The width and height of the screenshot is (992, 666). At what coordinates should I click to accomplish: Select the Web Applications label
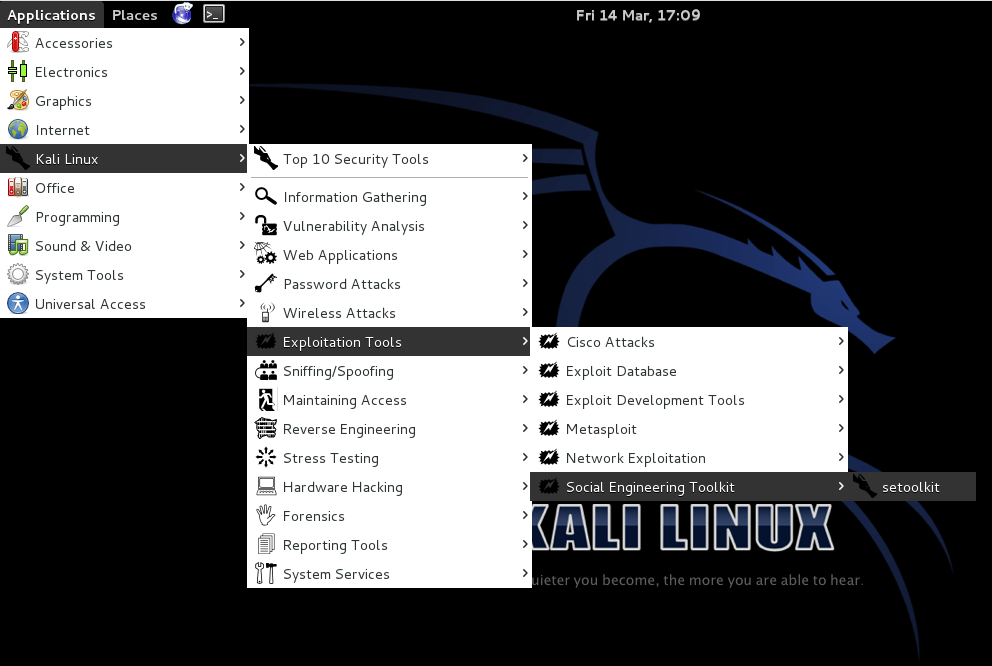(x=340, y=255)
